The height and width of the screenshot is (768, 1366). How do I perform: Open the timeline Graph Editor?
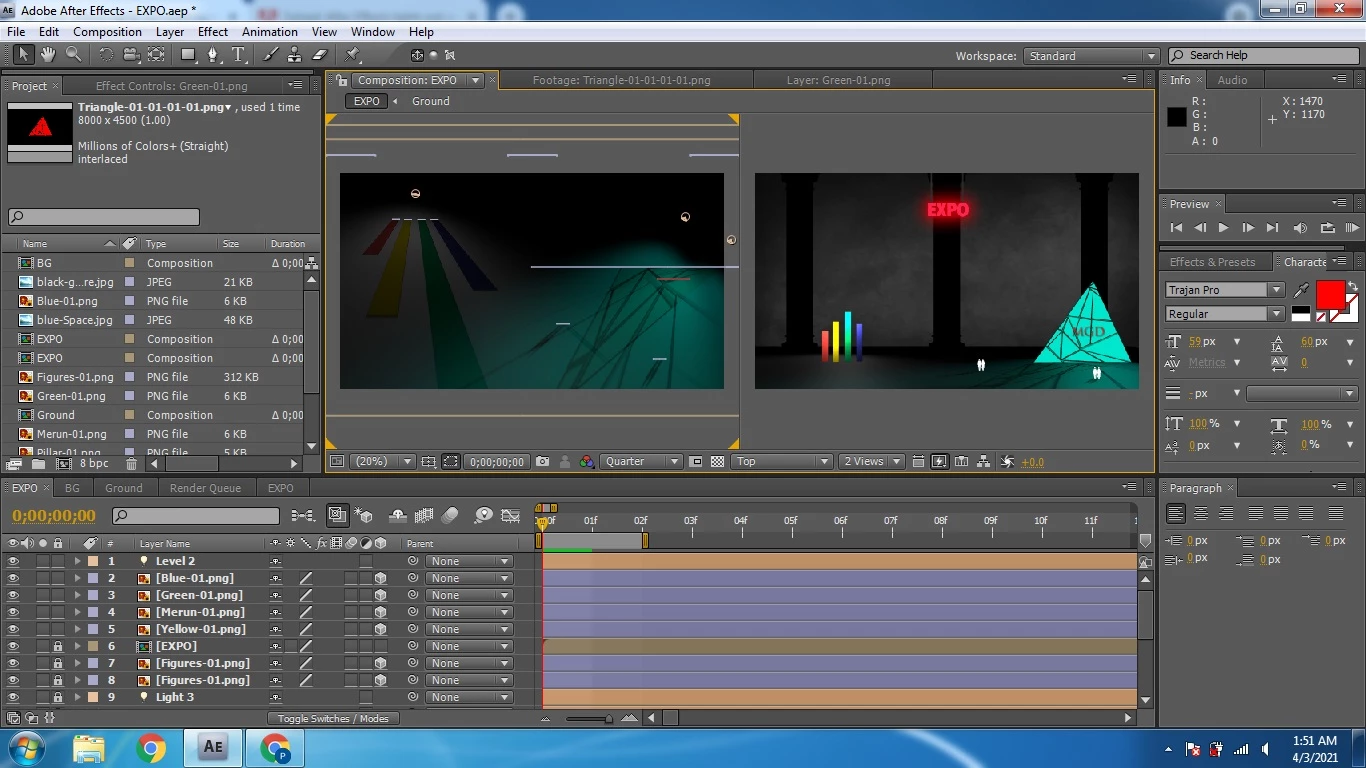coord(511,516)
